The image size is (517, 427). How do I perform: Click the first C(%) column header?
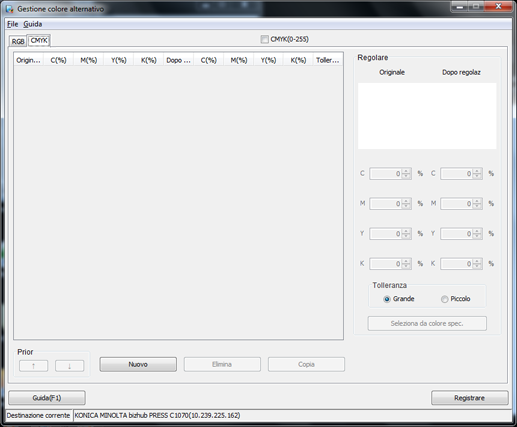[x=58, y=60]
